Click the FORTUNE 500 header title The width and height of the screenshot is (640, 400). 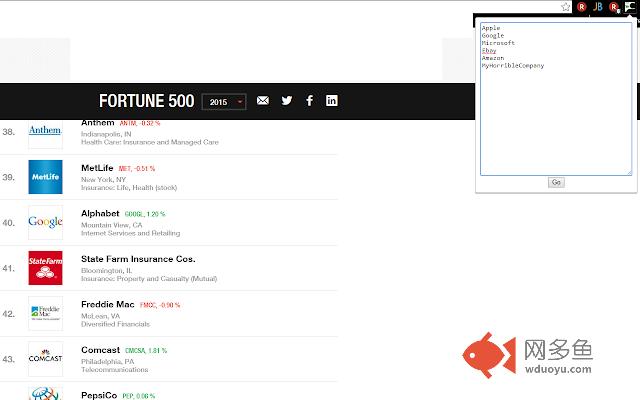pyautogui.click(x=146, y=101)
